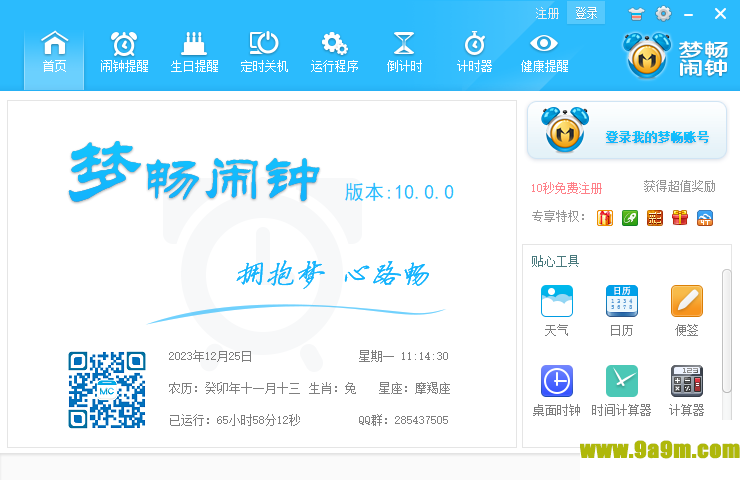Screen dimensions: 740x480
Task: Click the 星期一 11:14:30 time text
Action: (404, 356)
